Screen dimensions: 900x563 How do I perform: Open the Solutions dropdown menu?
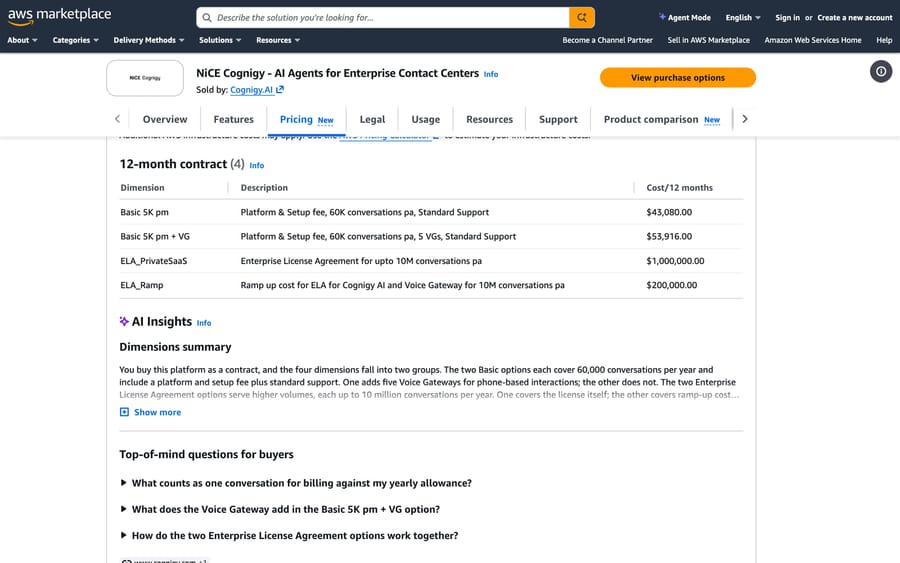point(220,40)
